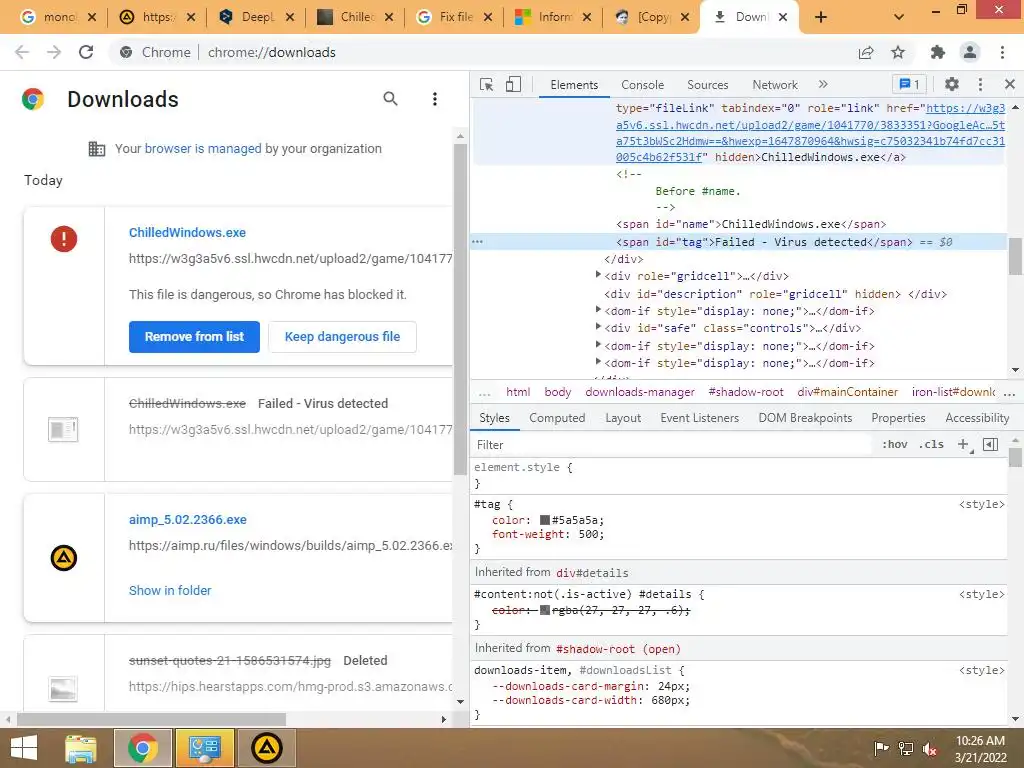1024x768 pixels.
Task: Expand the breadcrumb trail left ellipsis
Action: (484, 393)
